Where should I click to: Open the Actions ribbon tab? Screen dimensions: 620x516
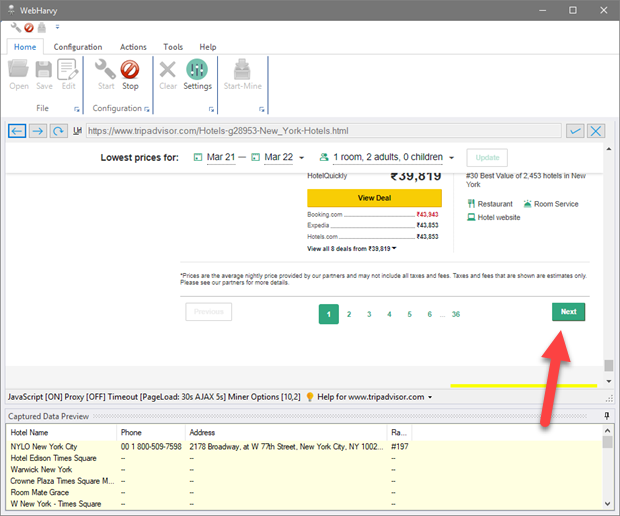133,47
